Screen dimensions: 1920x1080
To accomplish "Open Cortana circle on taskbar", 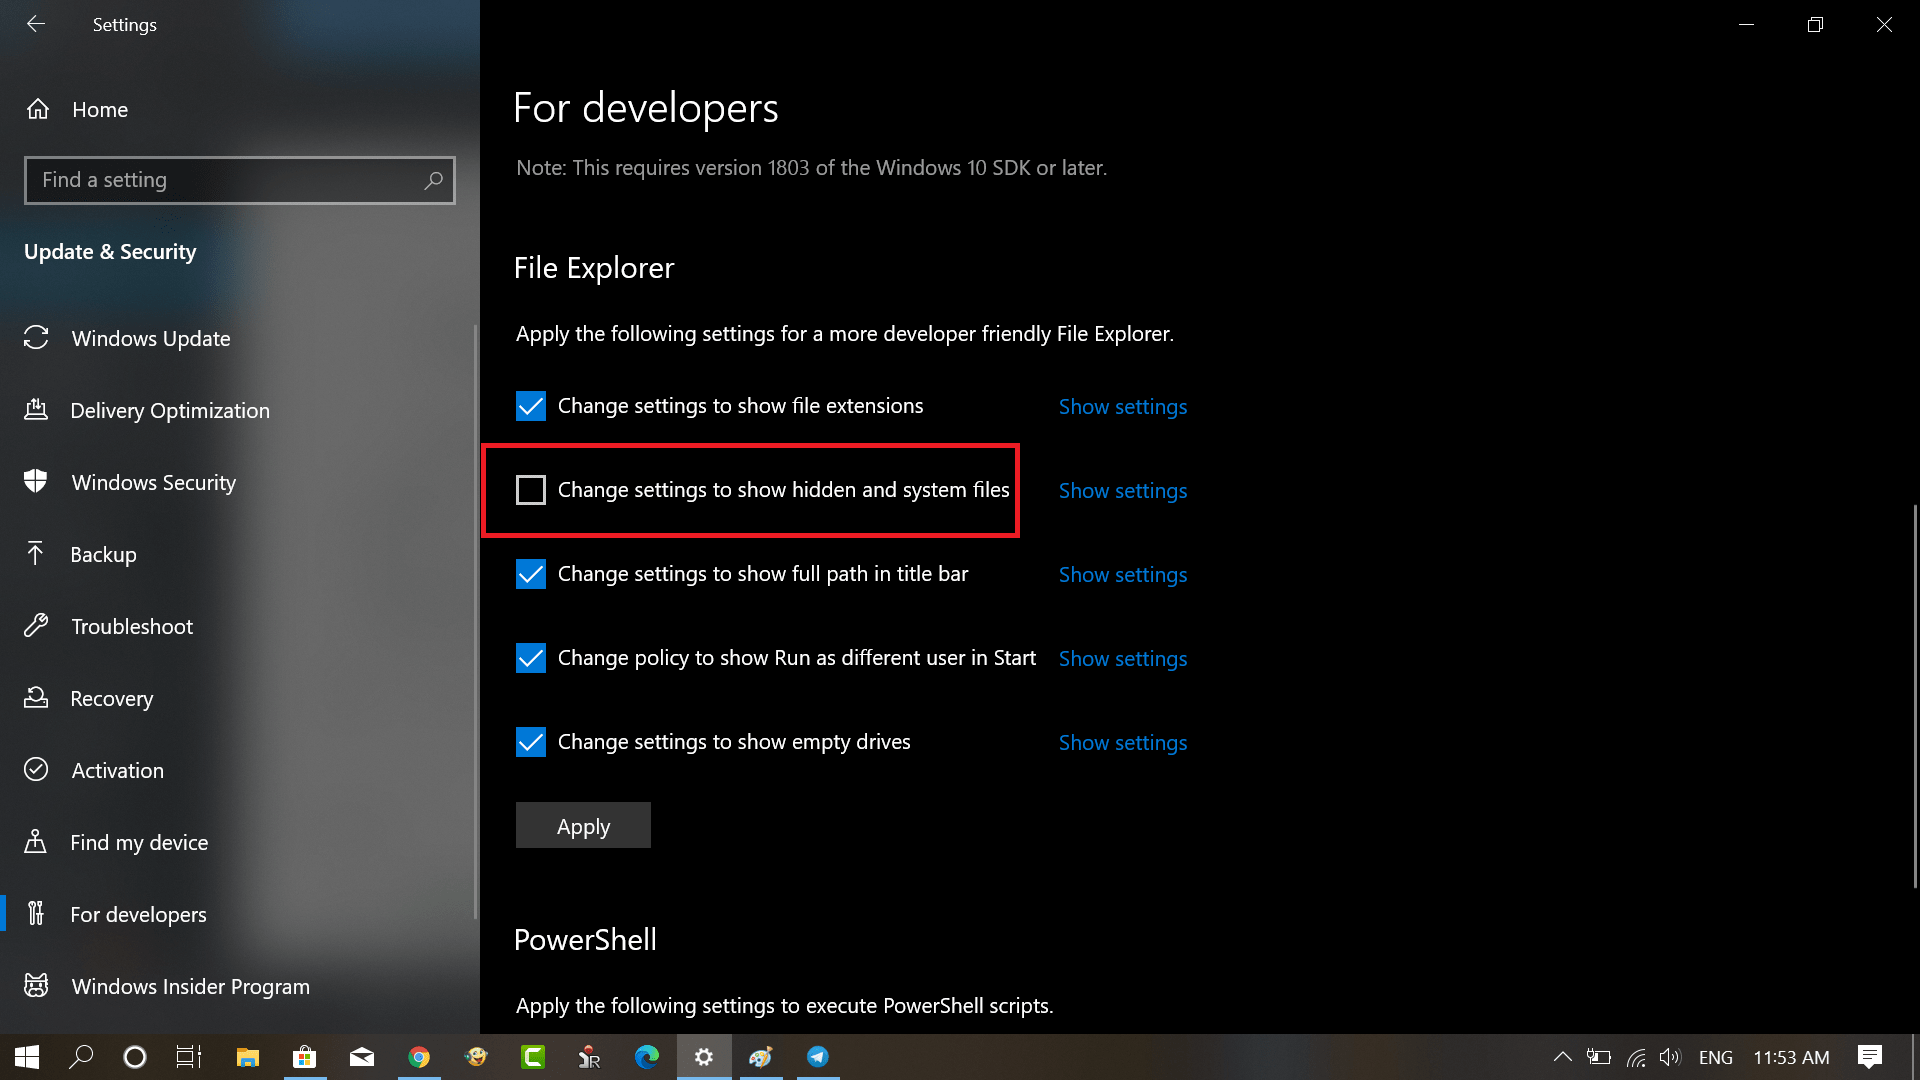I will (x=135, y=1057).
